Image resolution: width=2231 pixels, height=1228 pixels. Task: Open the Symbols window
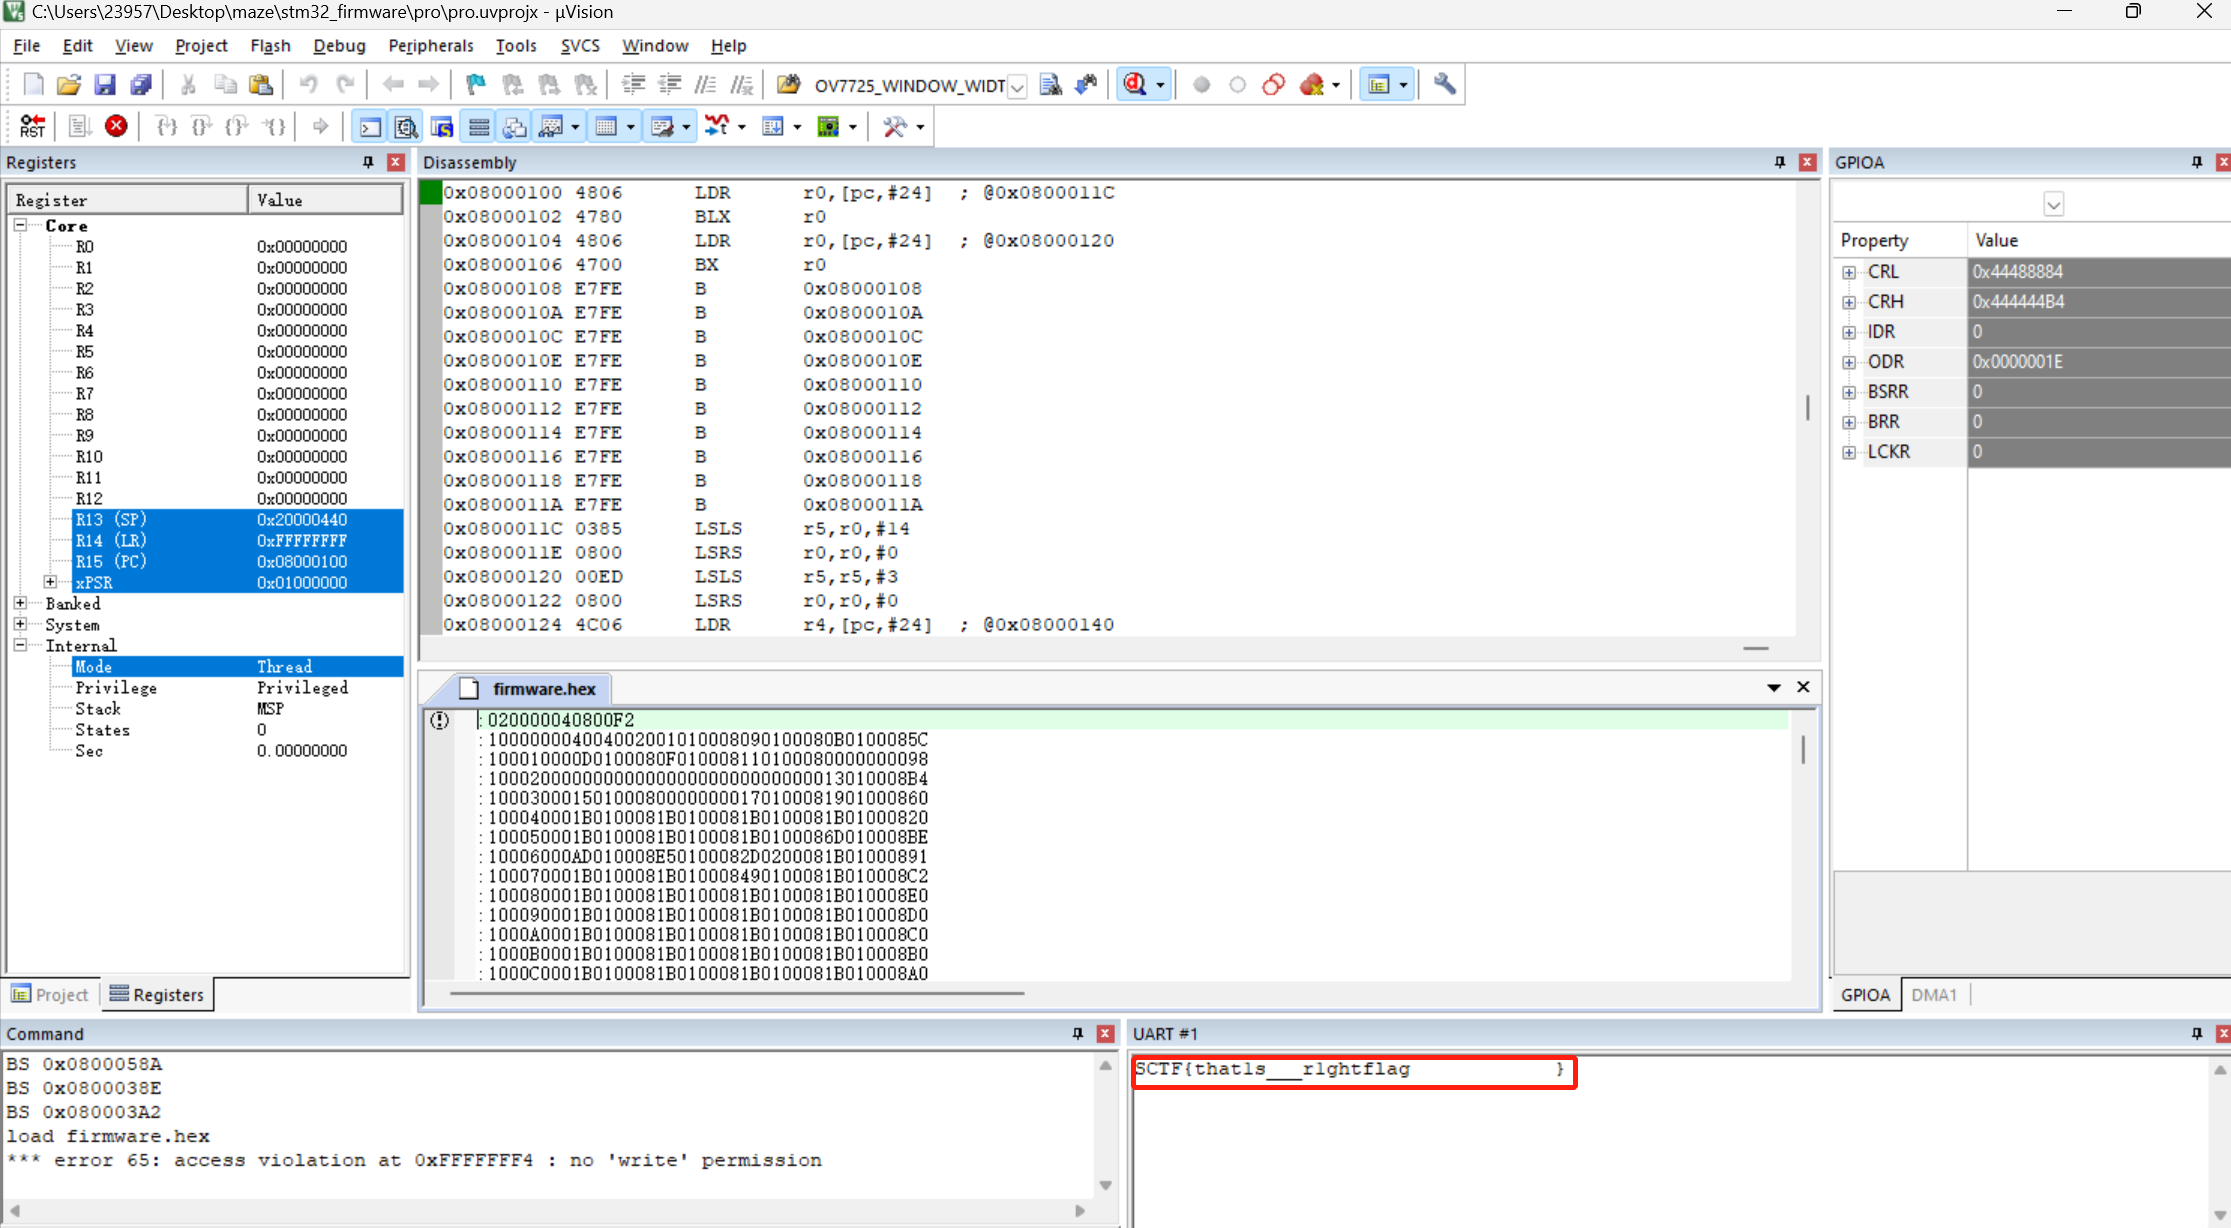pos(442,127)
